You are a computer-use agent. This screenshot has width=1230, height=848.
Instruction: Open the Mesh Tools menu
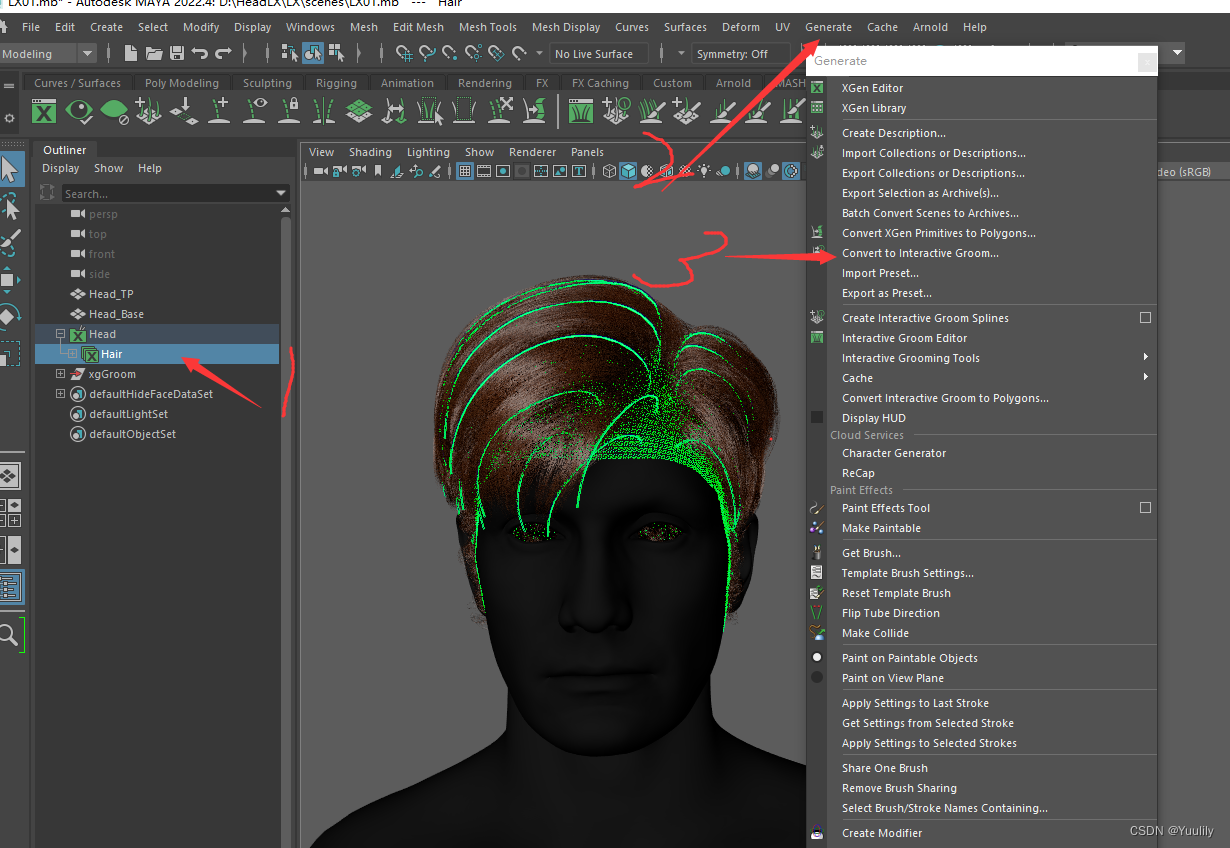(488, 27)
